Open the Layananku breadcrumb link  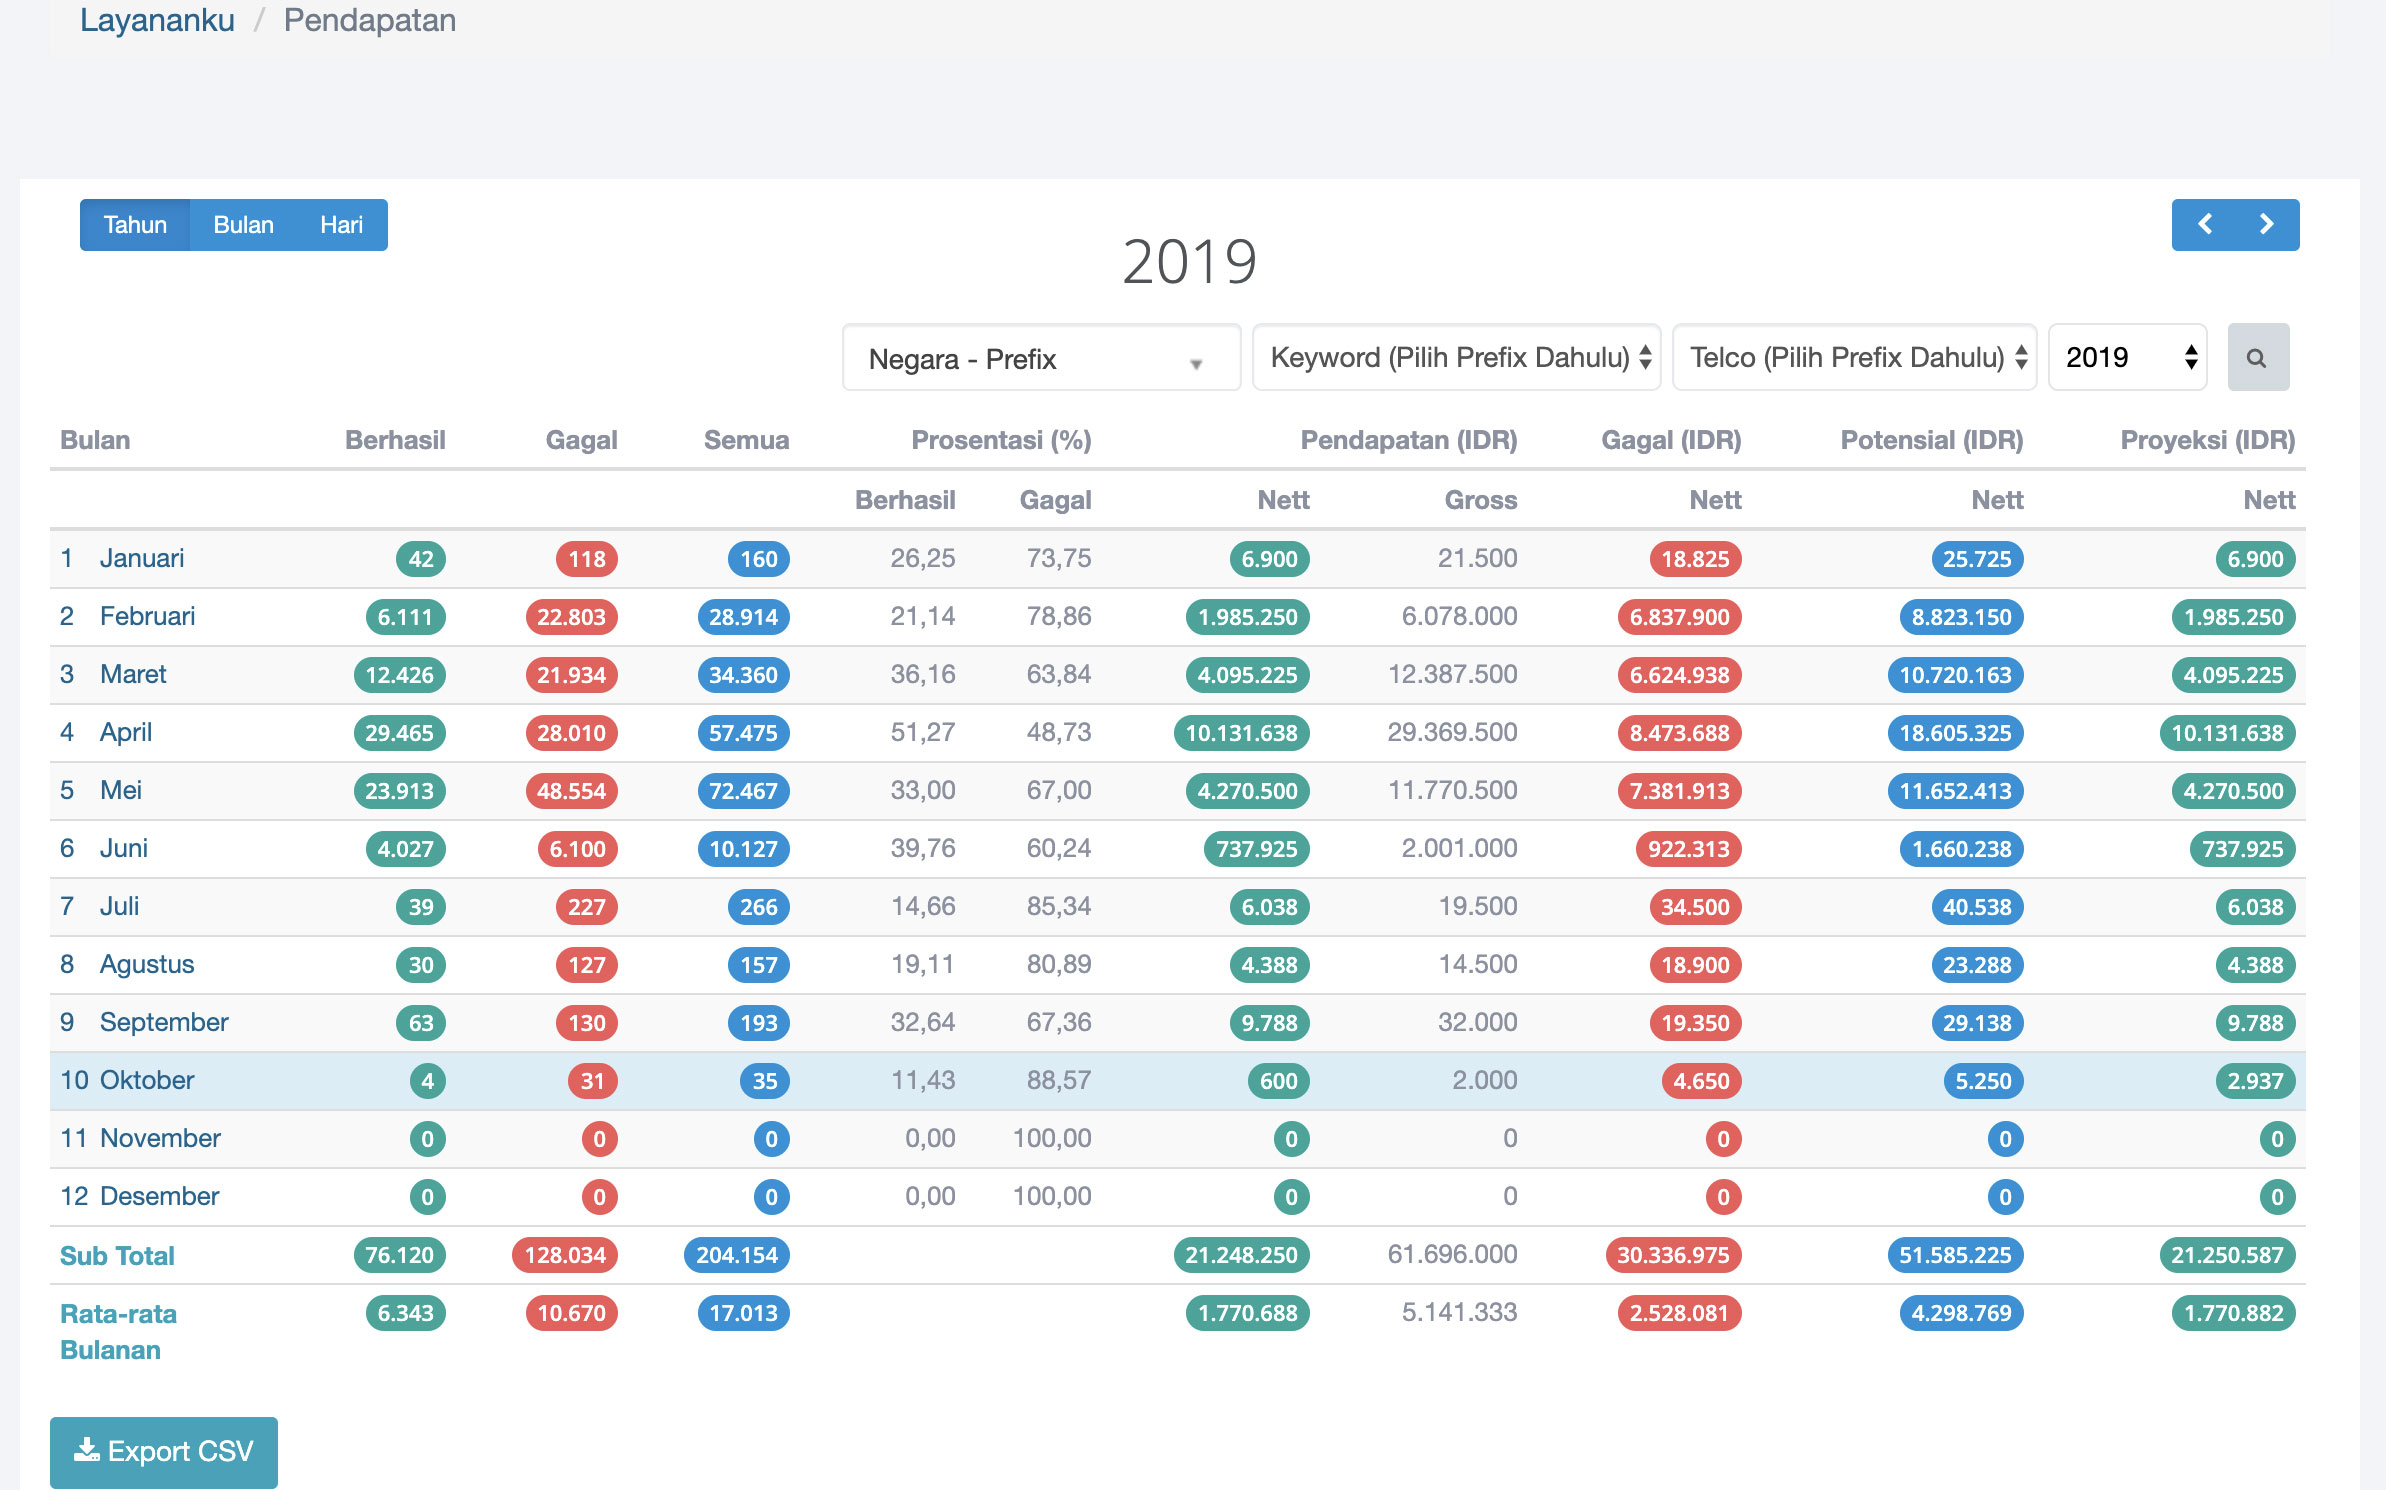157,20
